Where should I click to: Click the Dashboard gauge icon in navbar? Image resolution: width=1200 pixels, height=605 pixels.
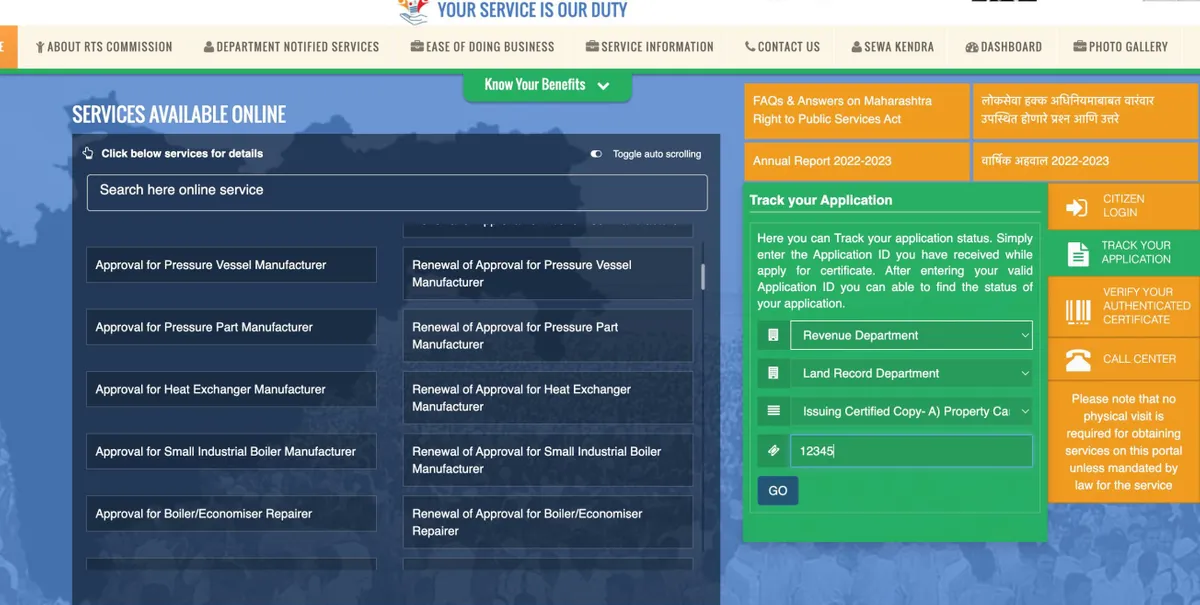(x=971, y=47)
